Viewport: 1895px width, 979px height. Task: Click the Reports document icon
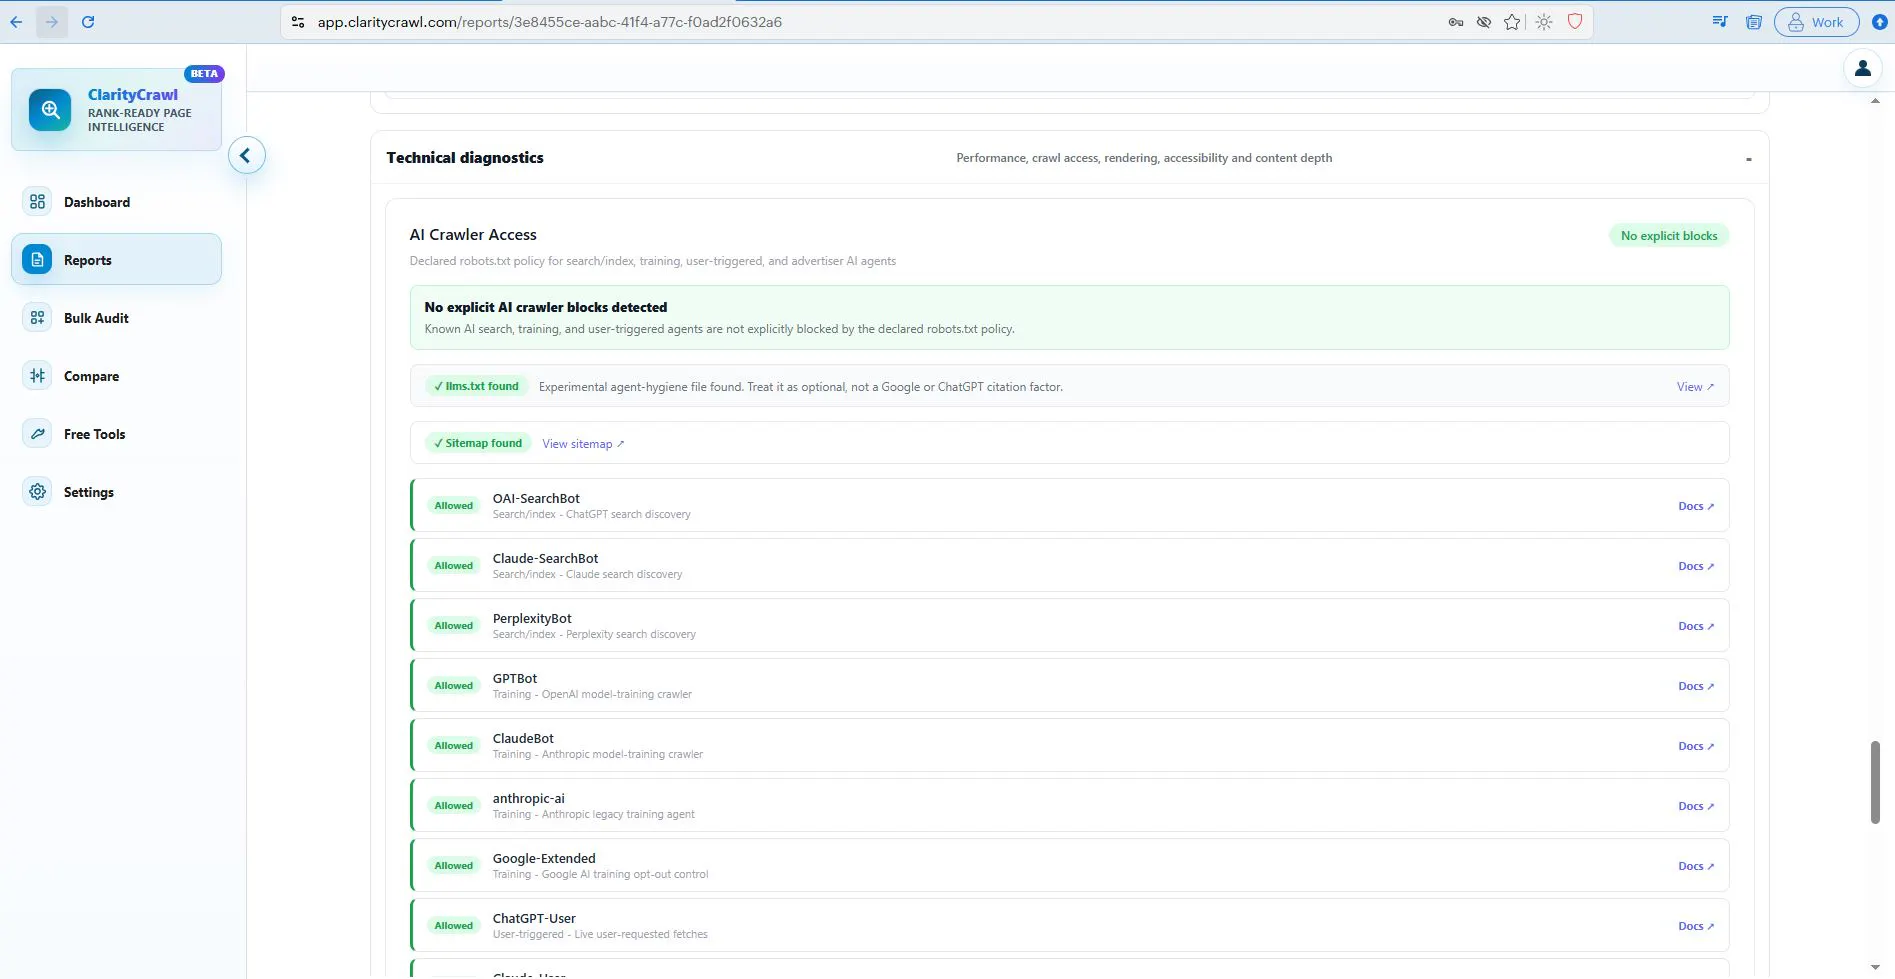pos(37,260)
